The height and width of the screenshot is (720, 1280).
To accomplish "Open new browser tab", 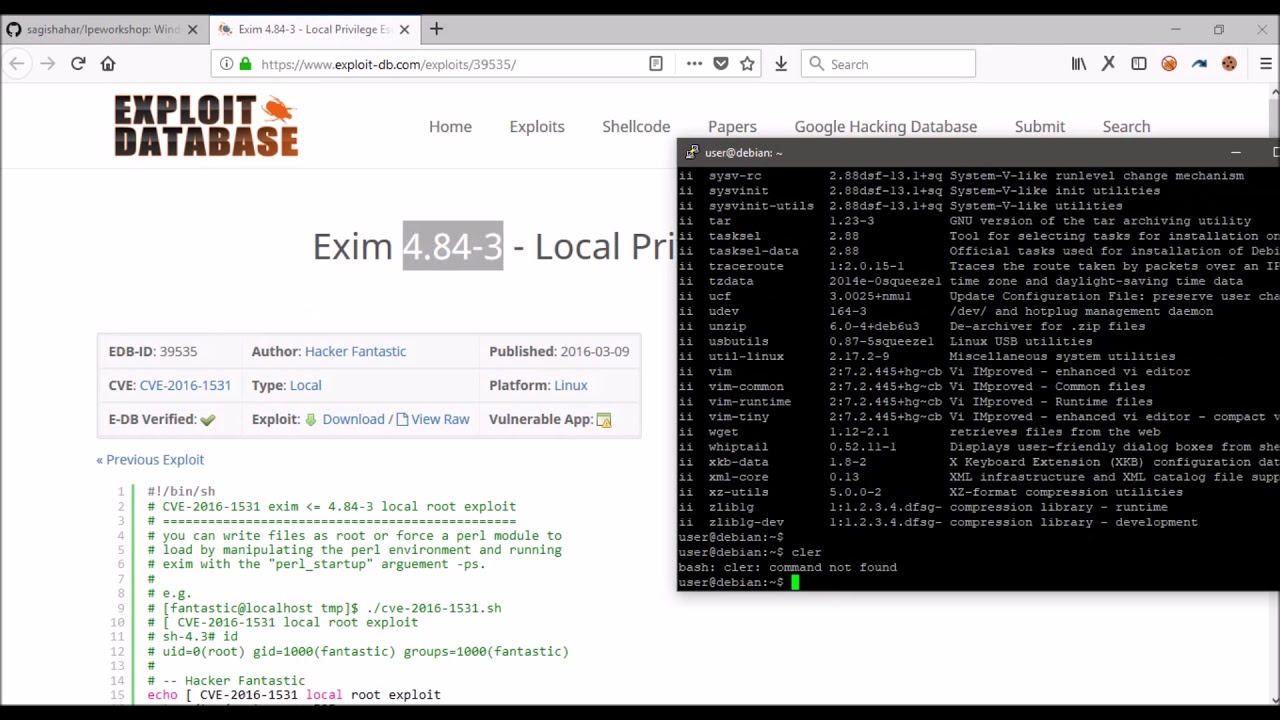I will click(436, 29).
